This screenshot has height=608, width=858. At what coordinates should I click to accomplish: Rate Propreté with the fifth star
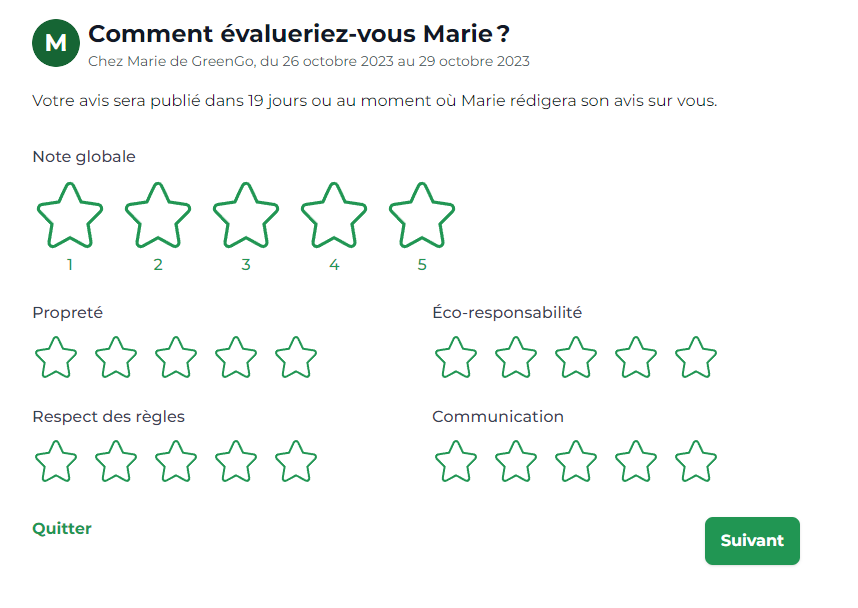click(296, 357)
